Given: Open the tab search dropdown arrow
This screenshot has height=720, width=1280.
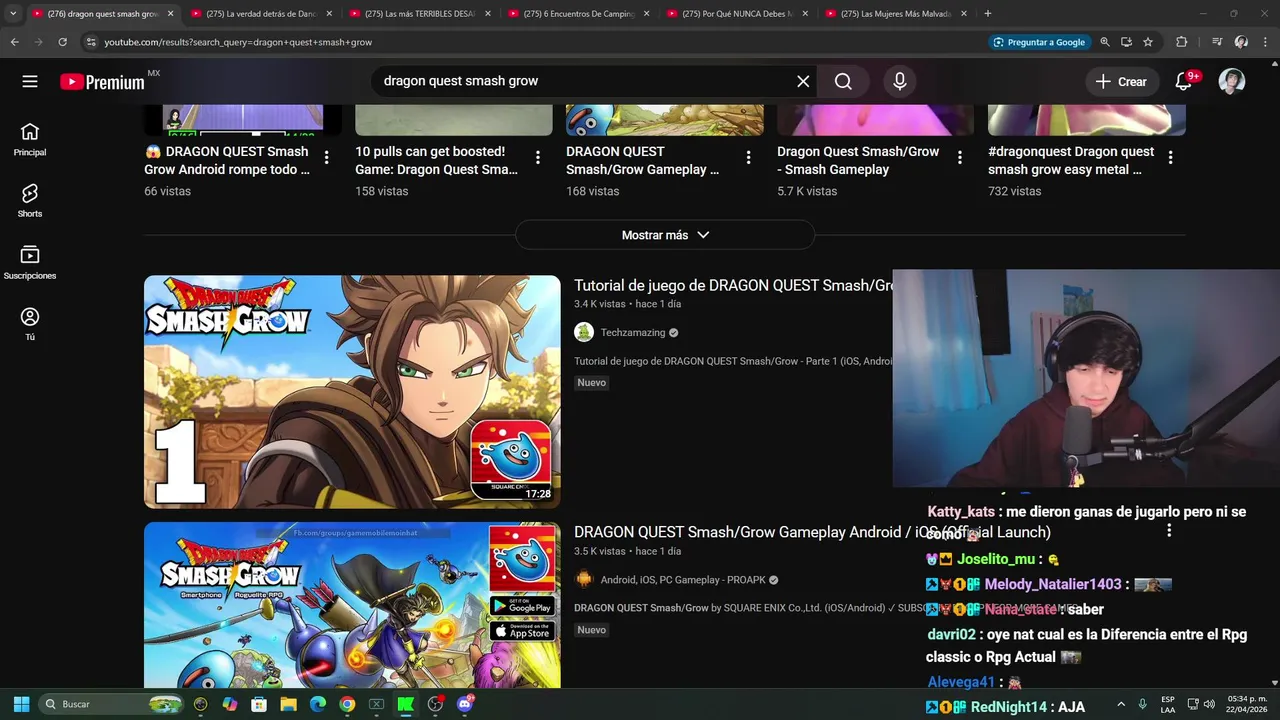Looking at the screenshot, I should 13,14.
